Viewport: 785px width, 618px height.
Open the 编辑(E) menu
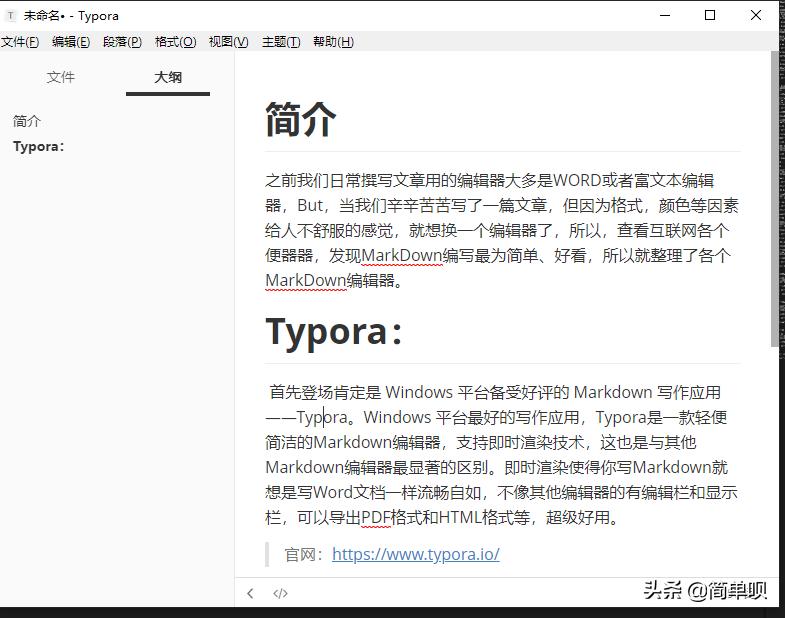coord(71,42)
